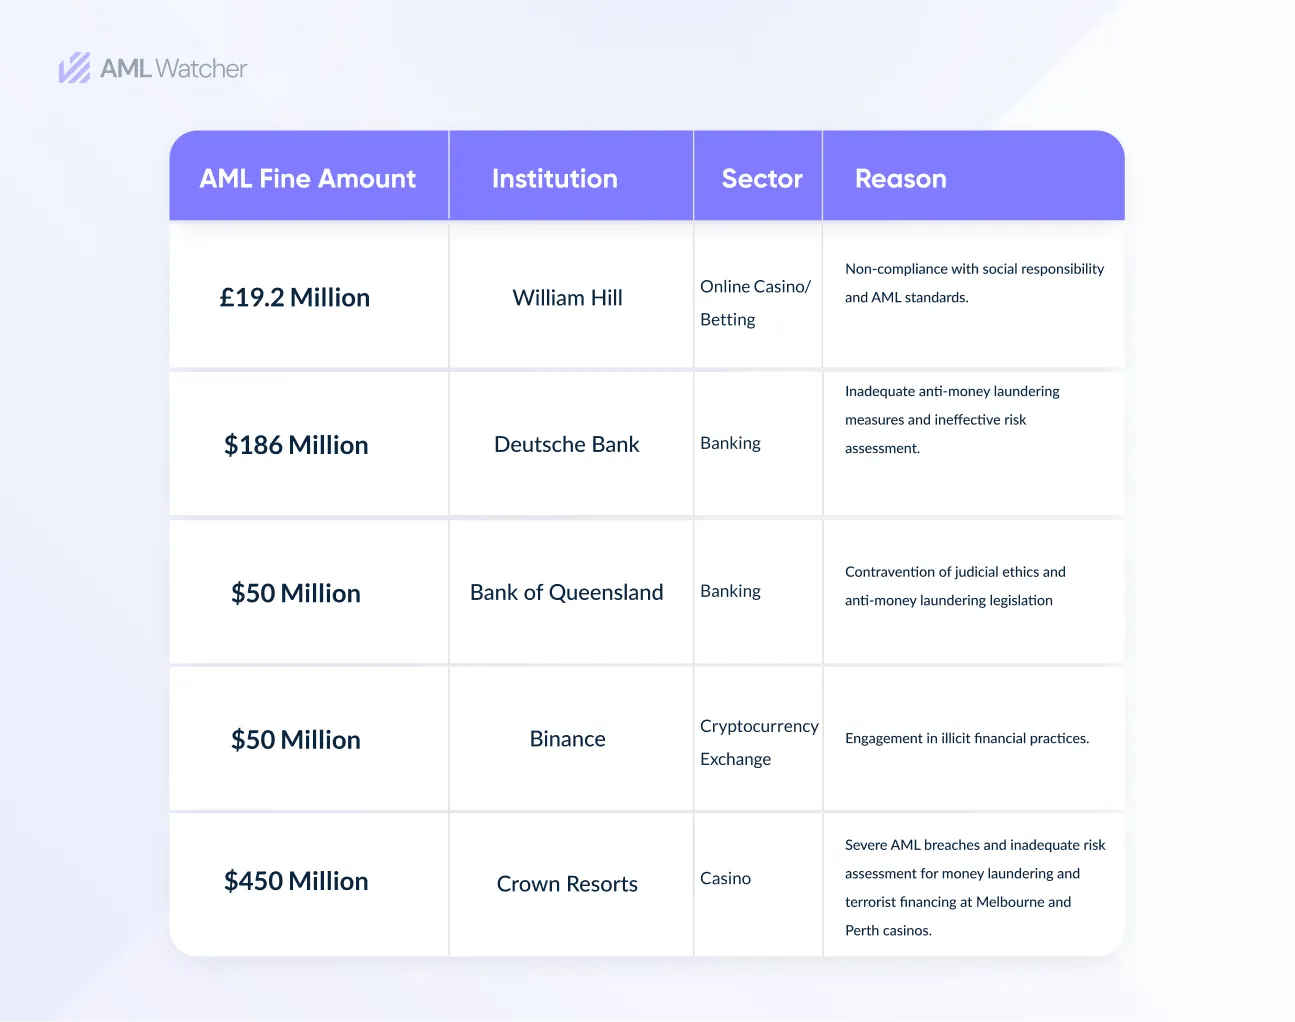Image resolution: width=1295 pixels, height=1022 pixels.
Task: Click the Online Casino/Betting sector cell
Action: coord(755,302)
